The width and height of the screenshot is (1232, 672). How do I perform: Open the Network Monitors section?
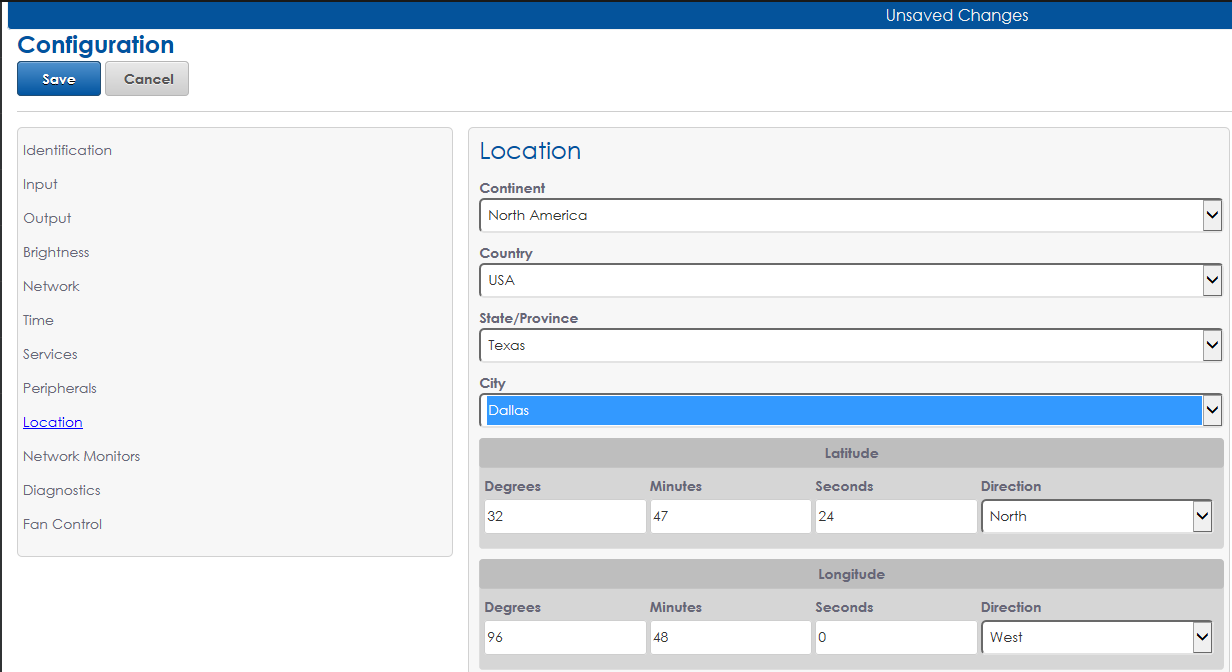[81, 456]
